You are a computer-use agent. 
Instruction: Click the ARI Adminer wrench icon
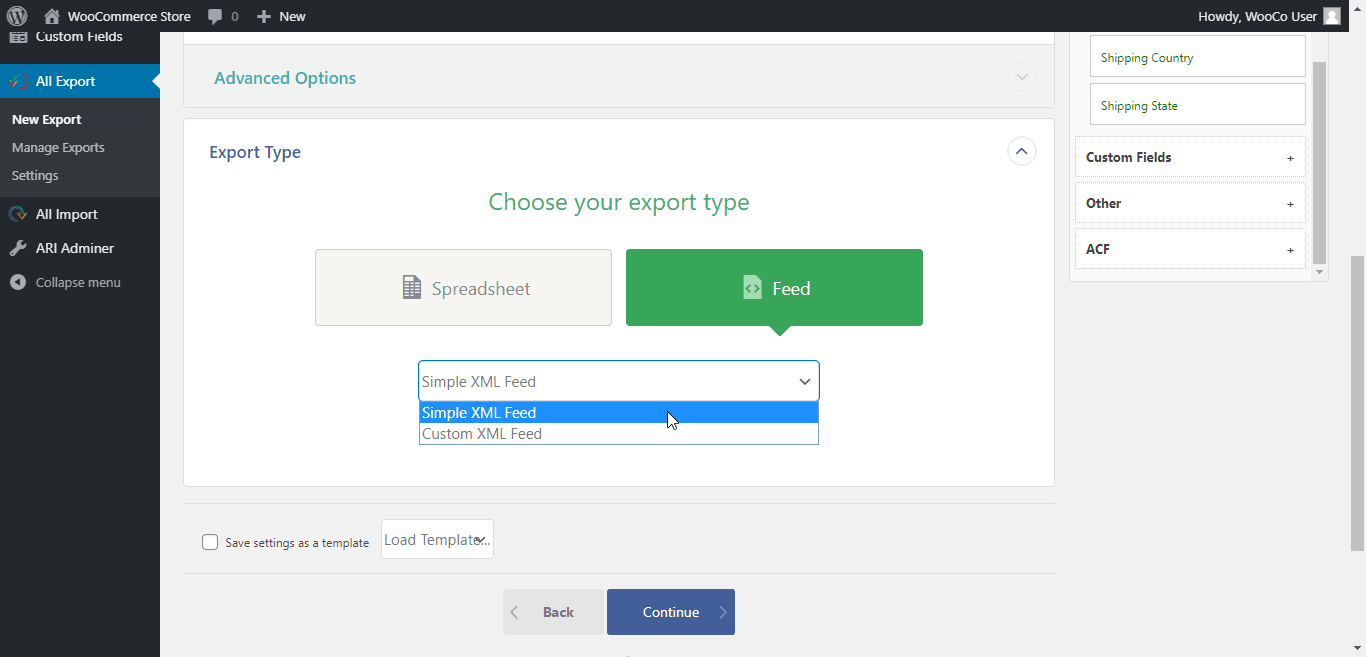(x=18, y=248)
